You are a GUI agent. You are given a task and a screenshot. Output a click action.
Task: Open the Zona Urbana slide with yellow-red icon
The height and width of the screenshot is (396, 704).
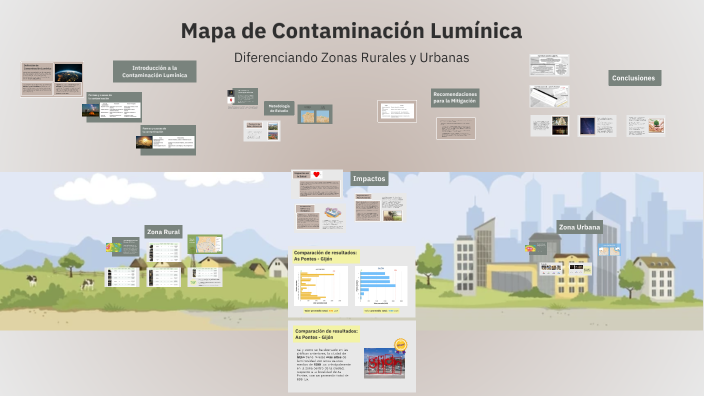536,248
